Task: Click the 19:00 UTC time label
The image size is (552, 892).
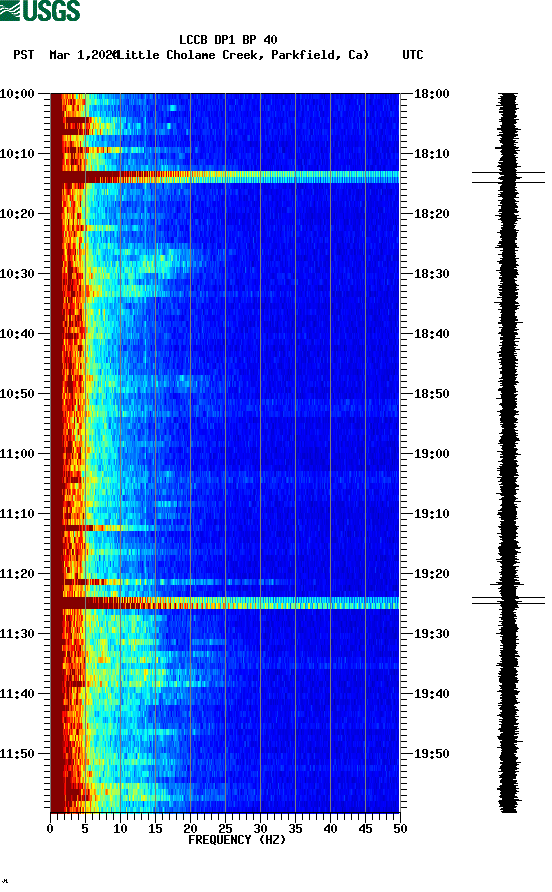Action: click(x=432, y=454)
